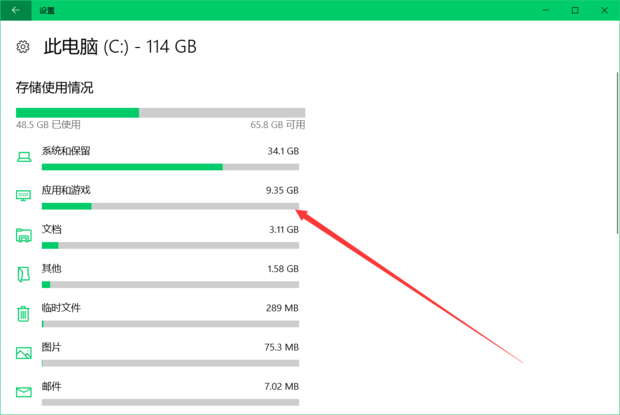Click the 临时文件 label
620x415 pixels.
[61, 308]
